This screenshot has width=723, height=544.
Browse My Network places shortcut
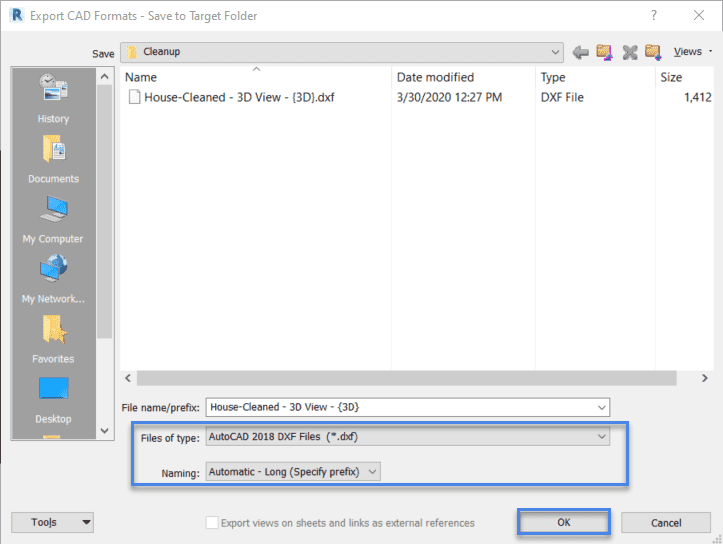coord(53,279)
